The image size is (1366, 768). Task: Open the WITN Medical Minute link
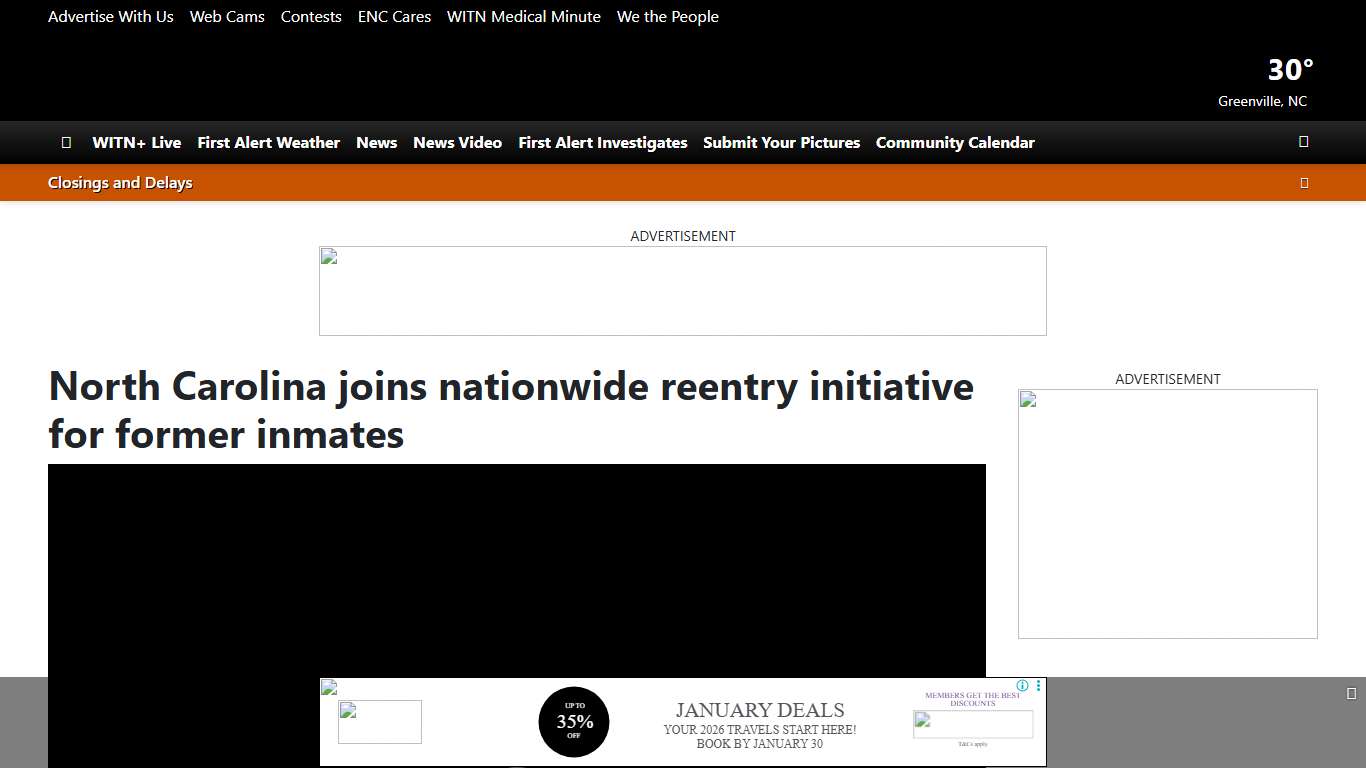[x=523, y=16]
